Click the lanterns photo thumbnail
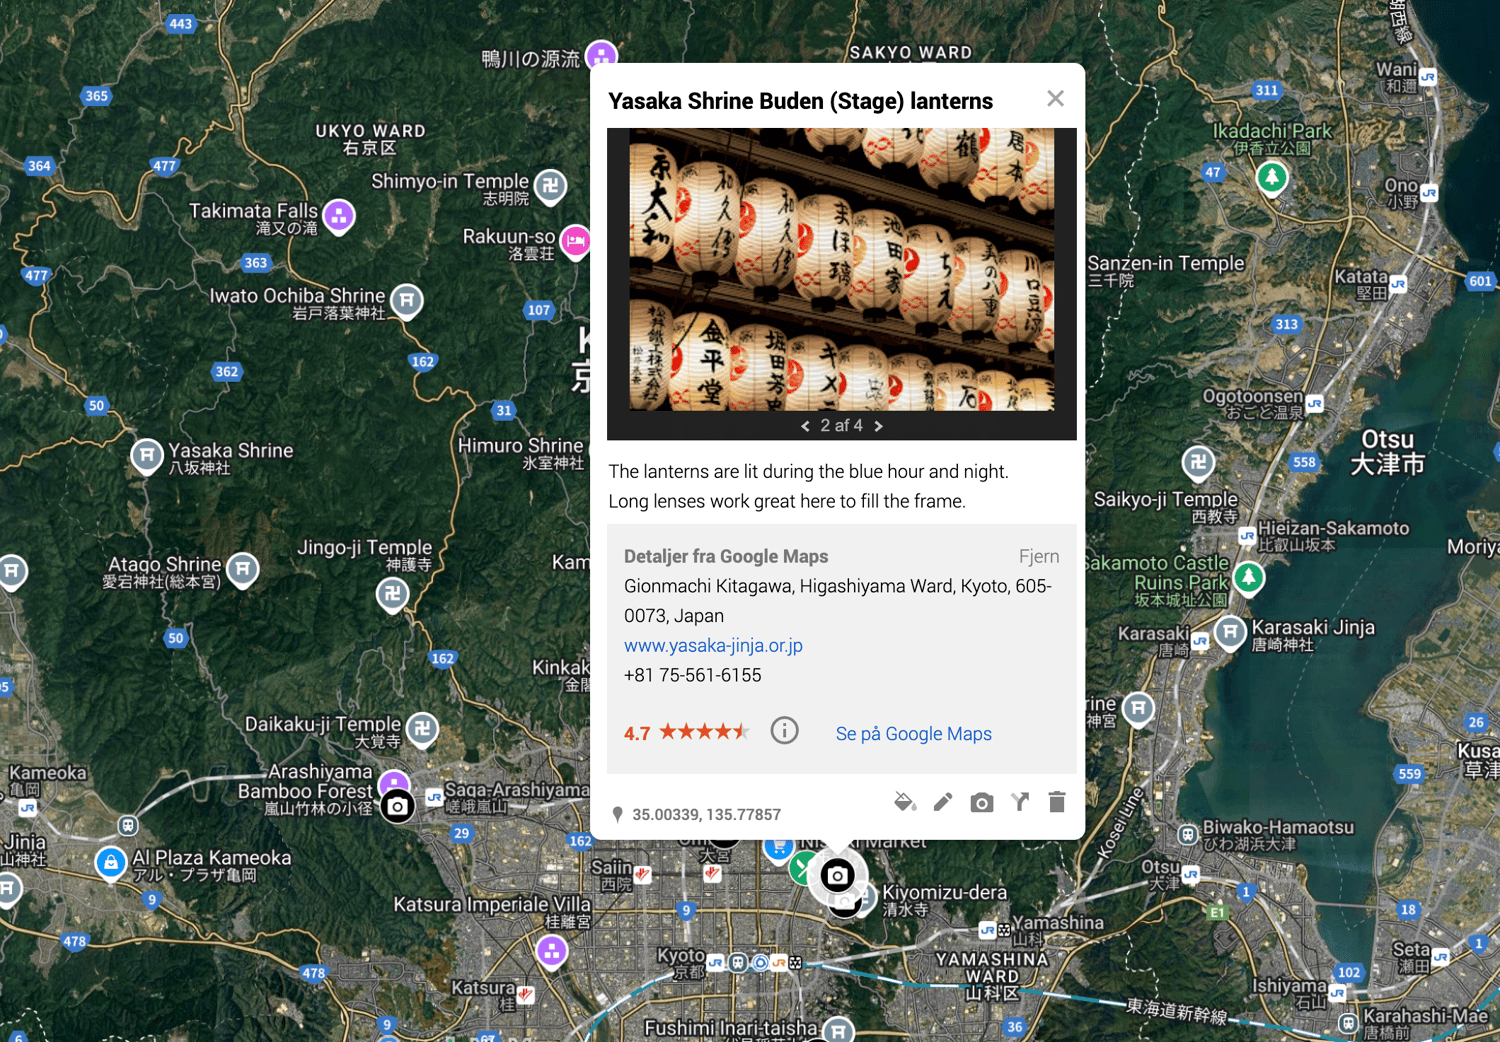The image size is (1500, 1042). (842, 269)
